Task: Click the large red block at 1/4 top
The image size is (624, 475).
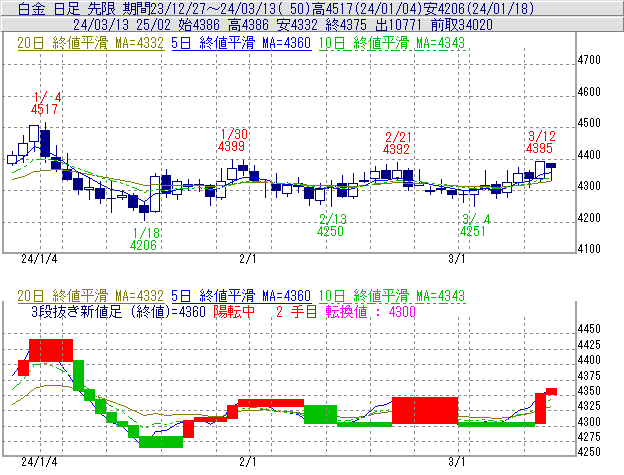Action: 51,350
